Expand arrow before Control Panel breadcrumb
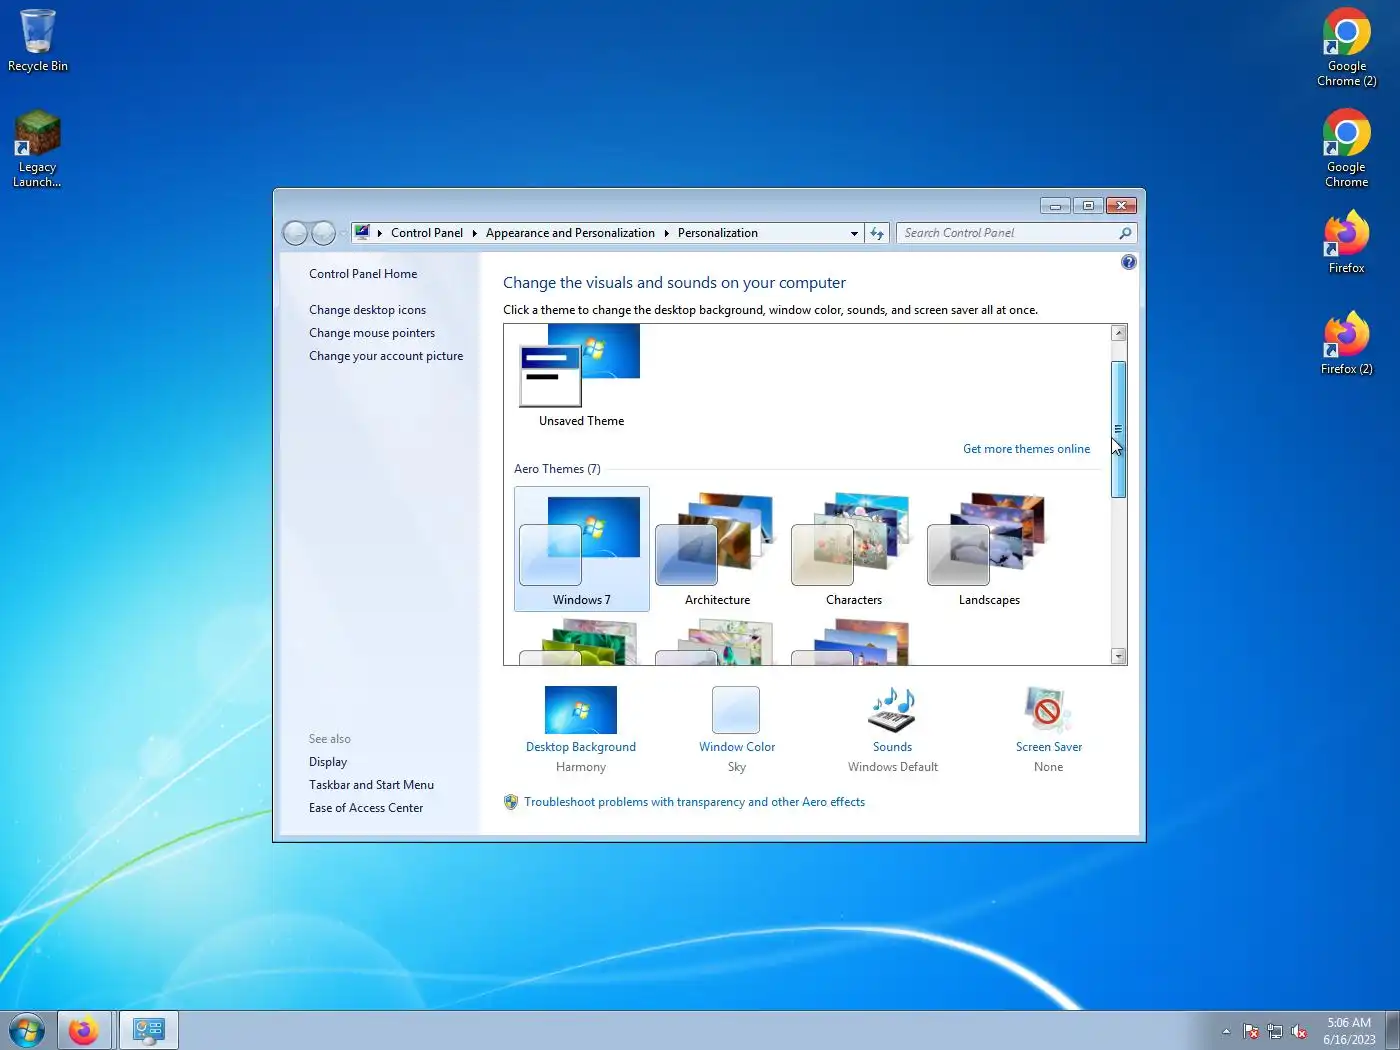1400x1050 pixels. [x=380, y=233]
